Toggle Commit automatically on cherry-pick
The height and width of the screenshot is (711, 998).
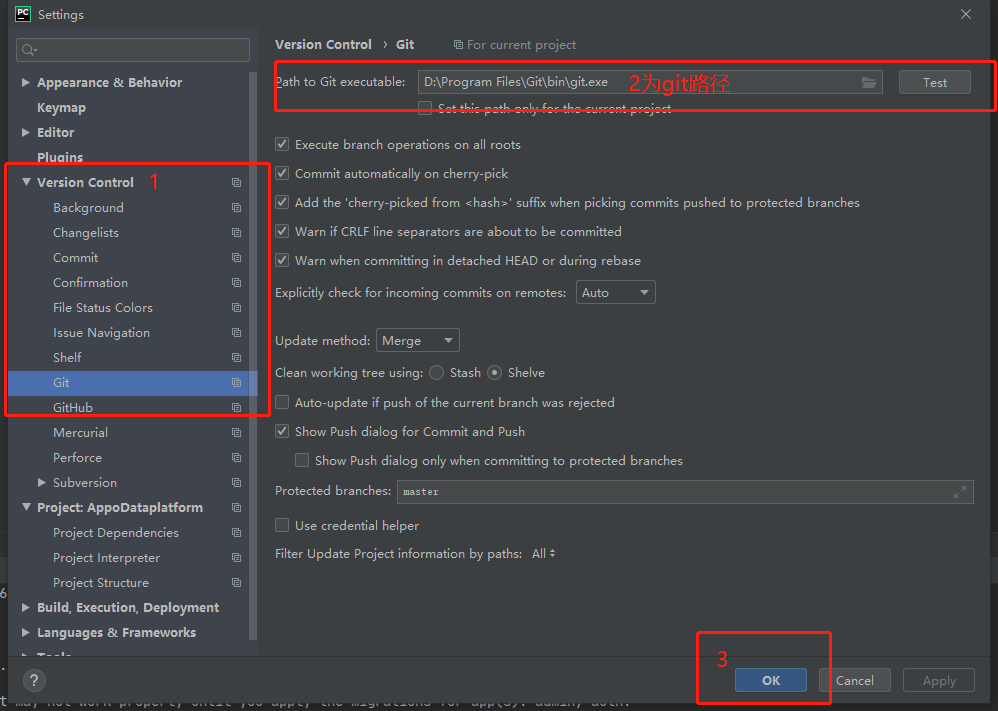tap(282, 173)
